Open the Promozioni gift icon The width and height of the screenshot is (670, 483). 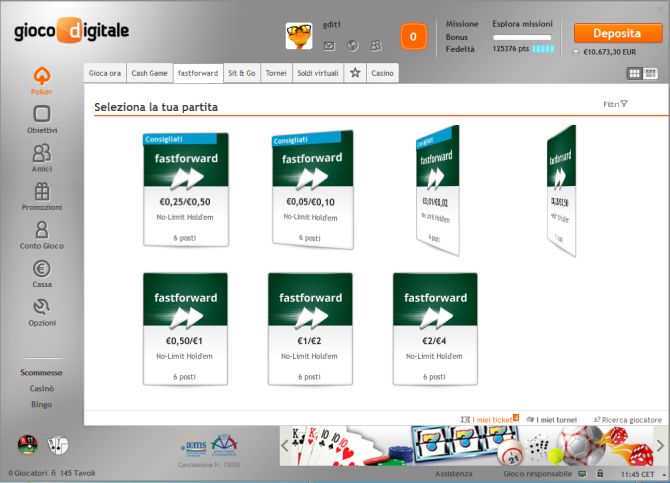point(42,197)
